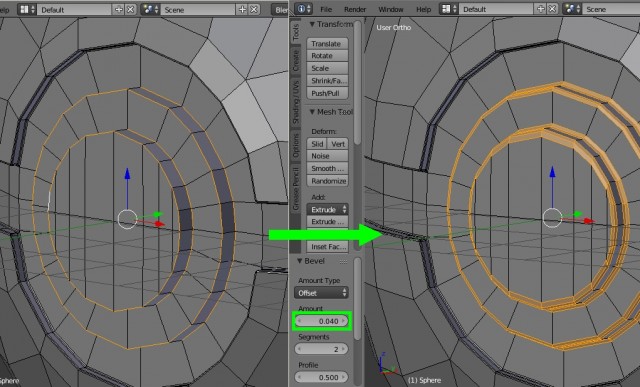This screenshot has width=640, height=387.
Task: Switch to the Tools shelf tab
Action: (296, 32)
